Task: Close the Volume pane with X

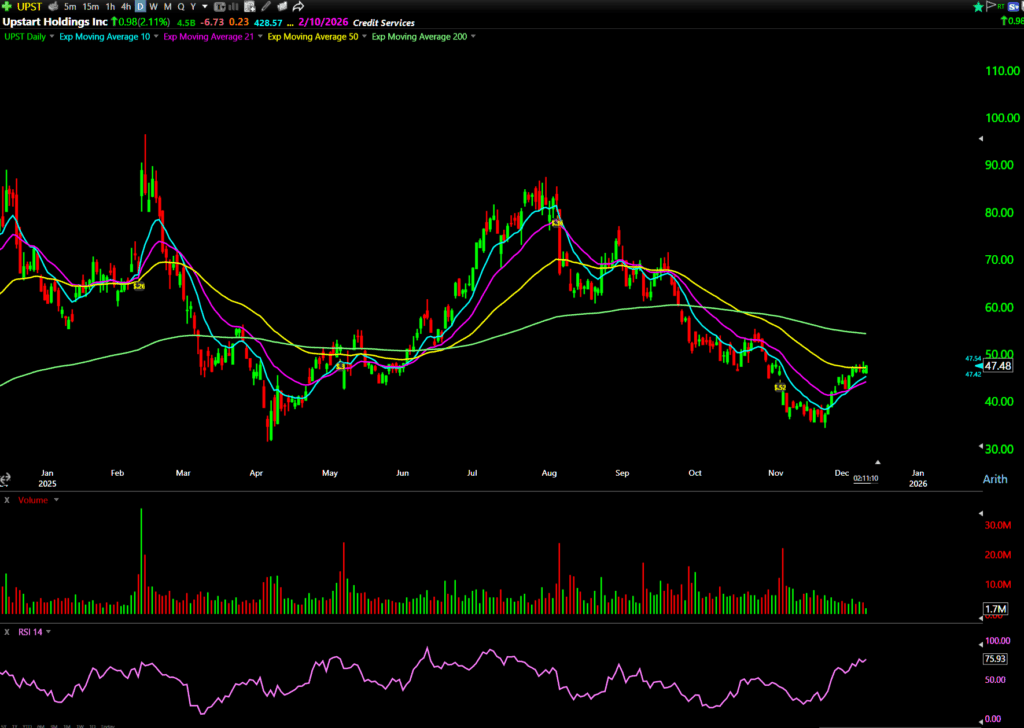Action: tap(6, 498)
